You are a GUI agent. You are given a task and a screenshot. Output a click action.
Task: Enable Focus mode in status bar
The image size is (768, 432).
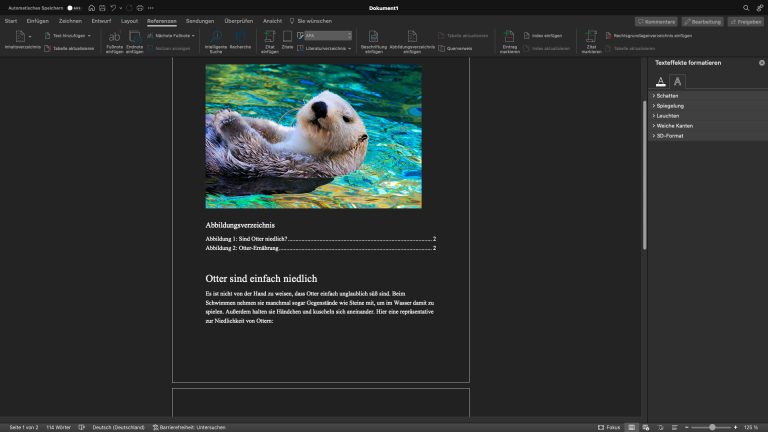pos(608,427)
